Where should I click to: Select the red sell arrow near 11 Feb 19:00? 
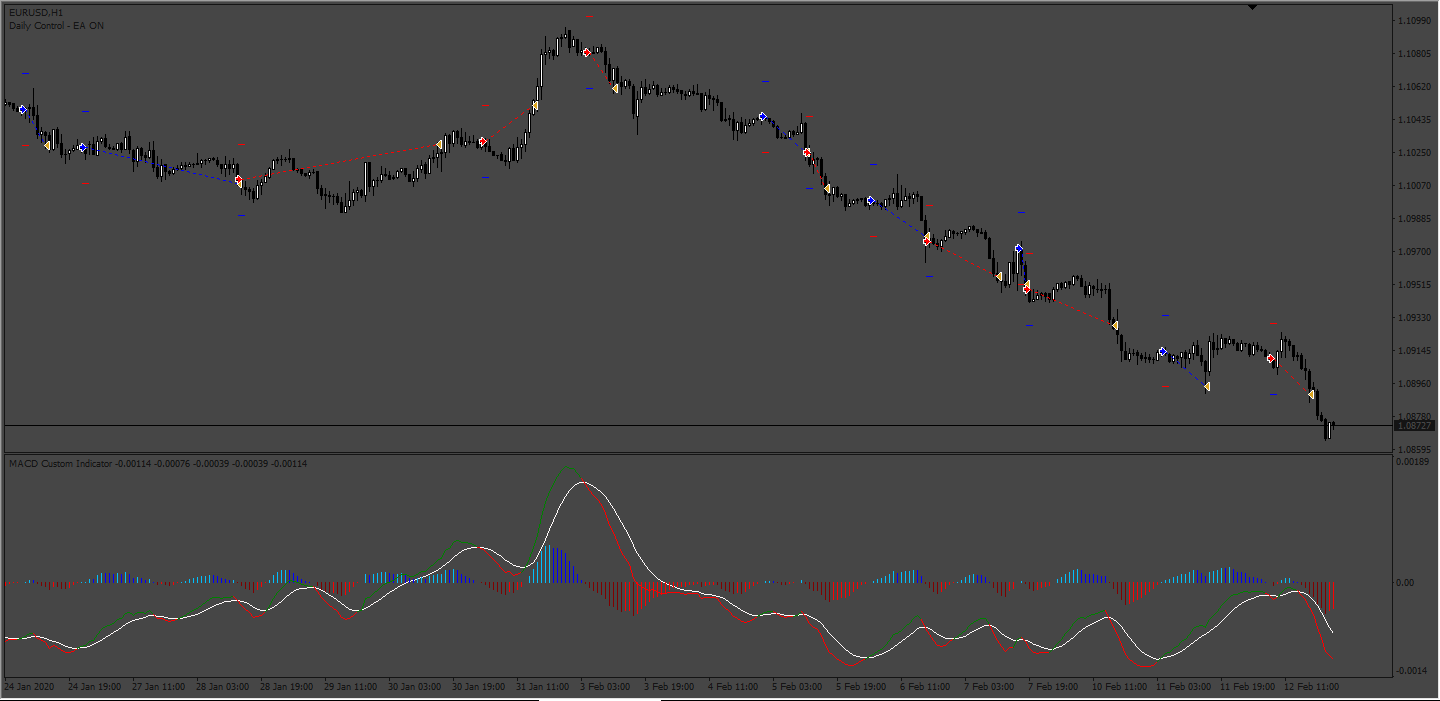click(x=1270, y=358)
